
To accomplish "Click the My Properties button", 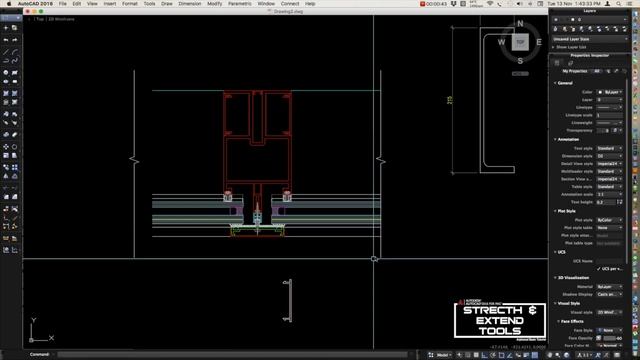I will pos(575,71).
